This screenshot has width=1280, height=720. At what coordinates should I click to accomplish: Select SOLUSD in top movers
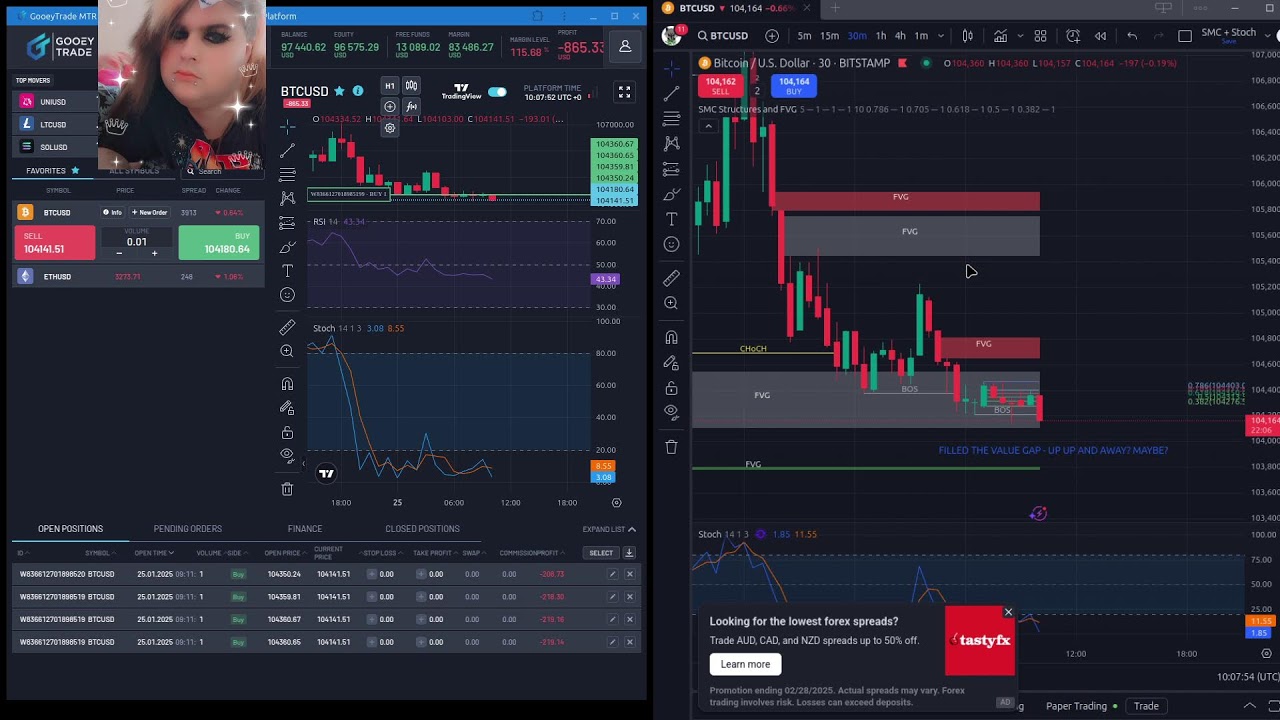click(54, 147)
